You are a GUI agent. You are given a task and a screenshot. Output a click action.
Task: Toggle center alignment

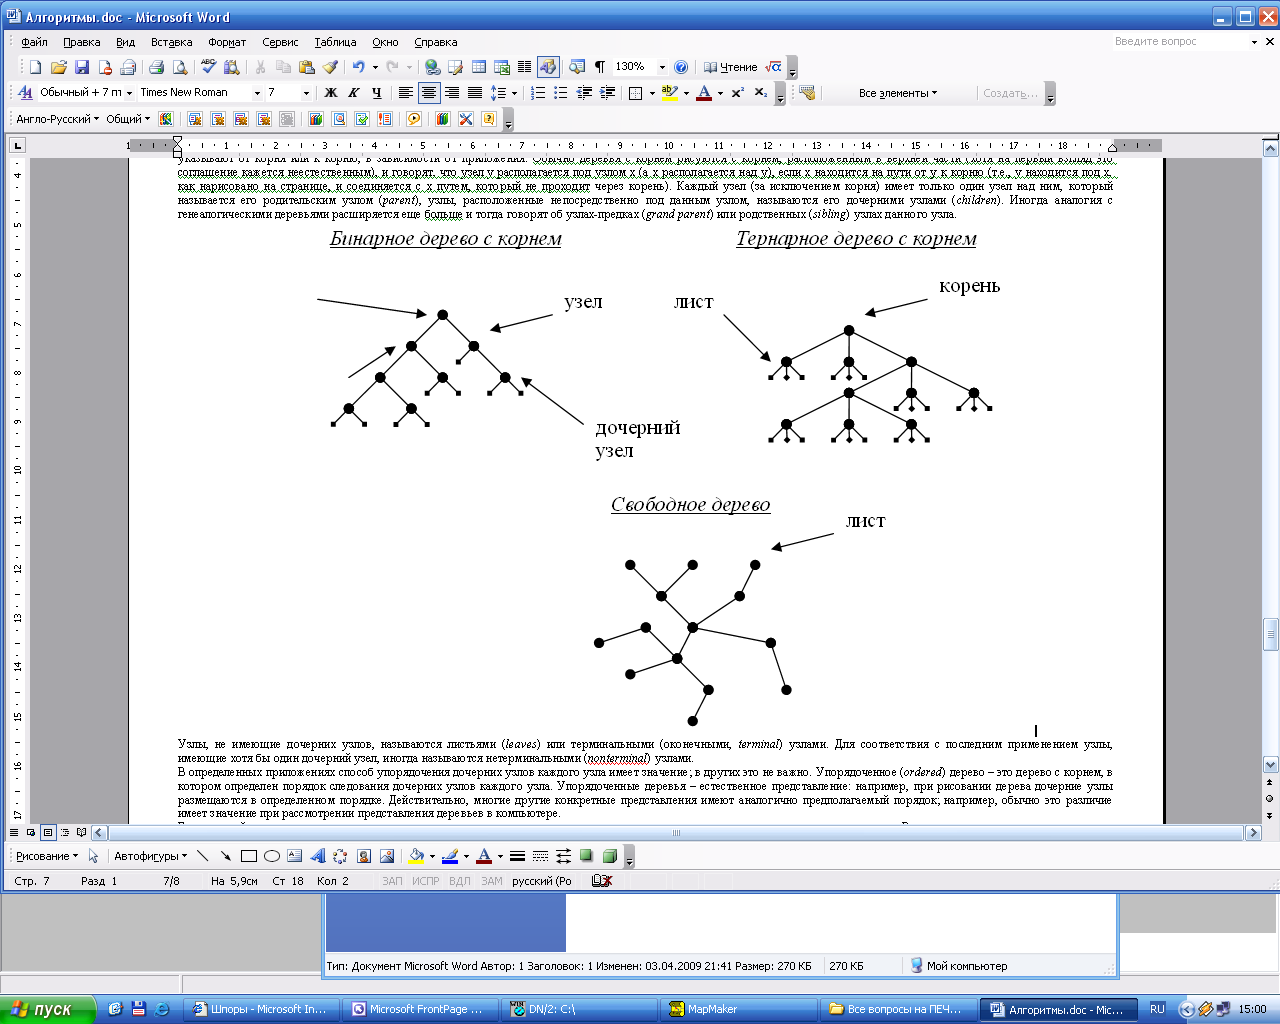(x=429, y=93)
